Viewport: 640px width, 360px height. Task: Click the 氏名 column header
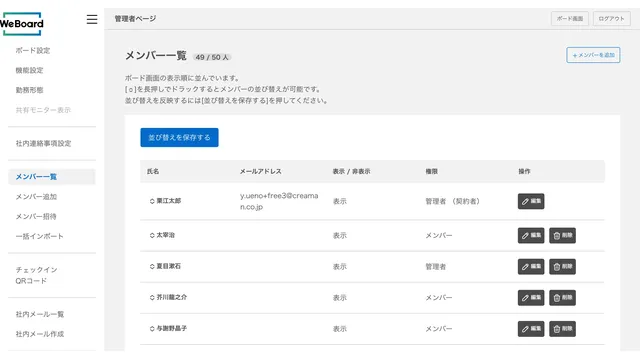(153, 171)
